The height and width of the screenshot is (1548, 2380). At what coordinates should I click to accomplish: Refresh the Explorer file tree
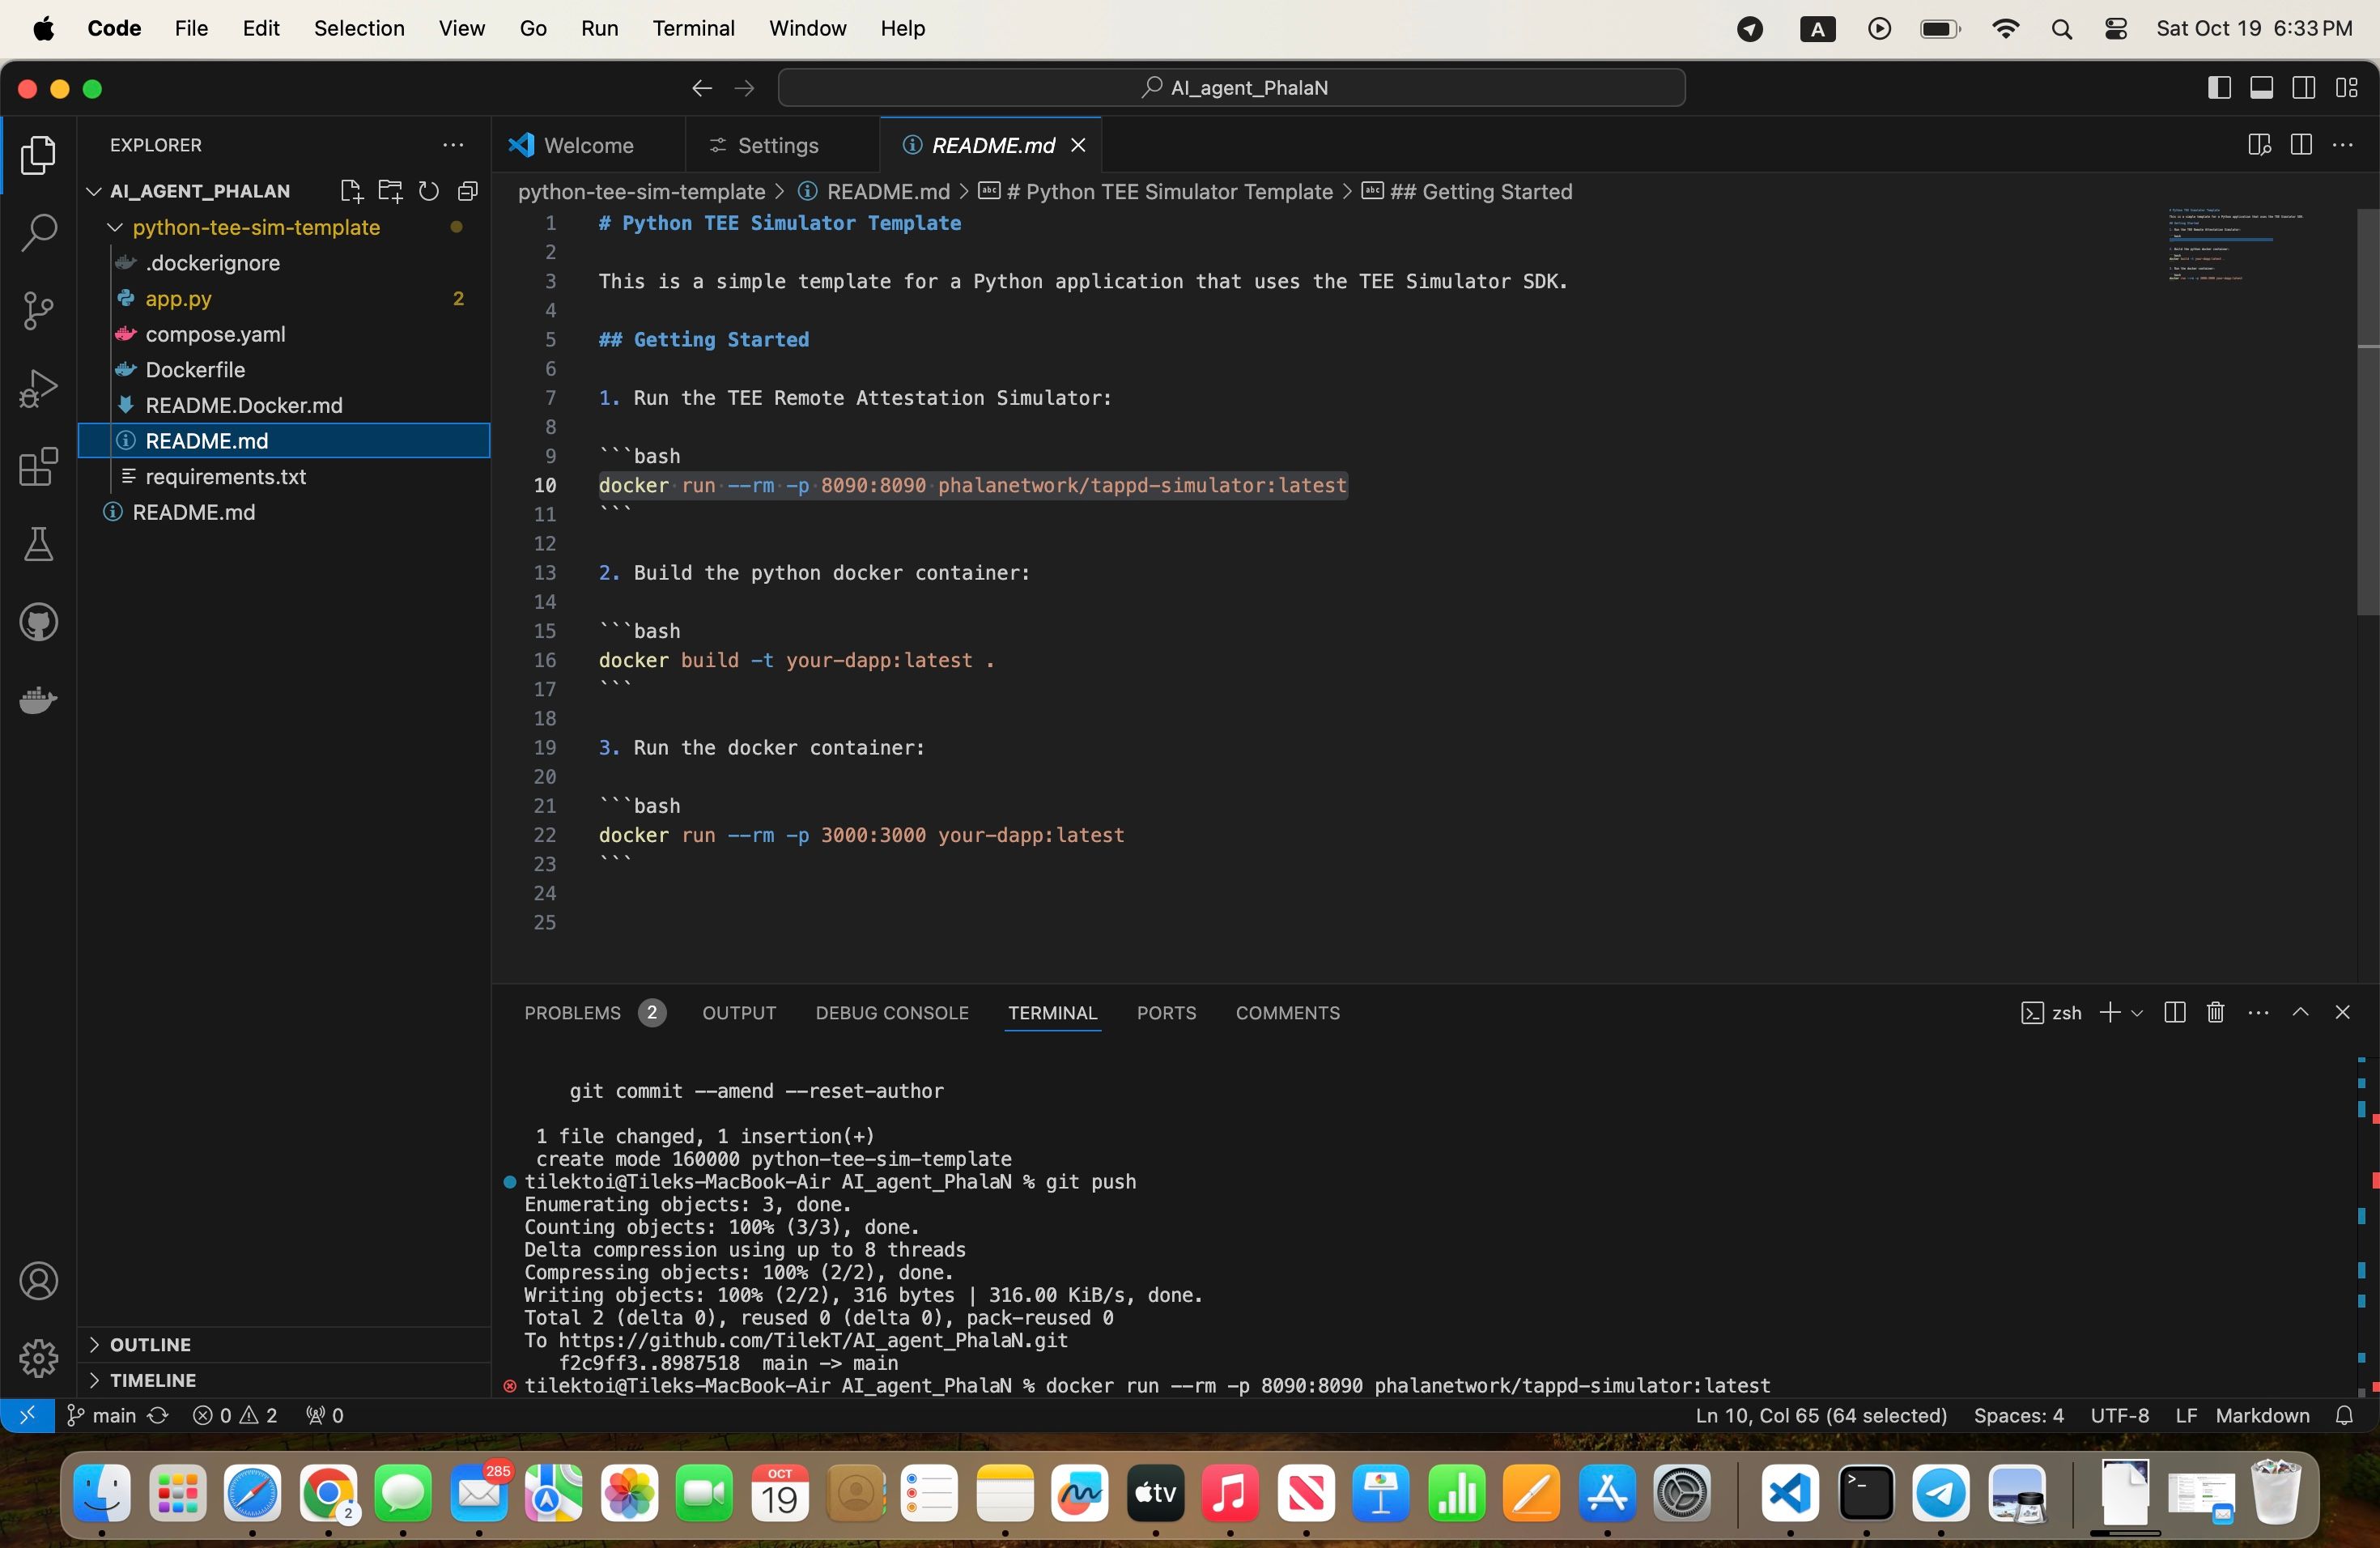pyautogui.click(x=429, y=191)
